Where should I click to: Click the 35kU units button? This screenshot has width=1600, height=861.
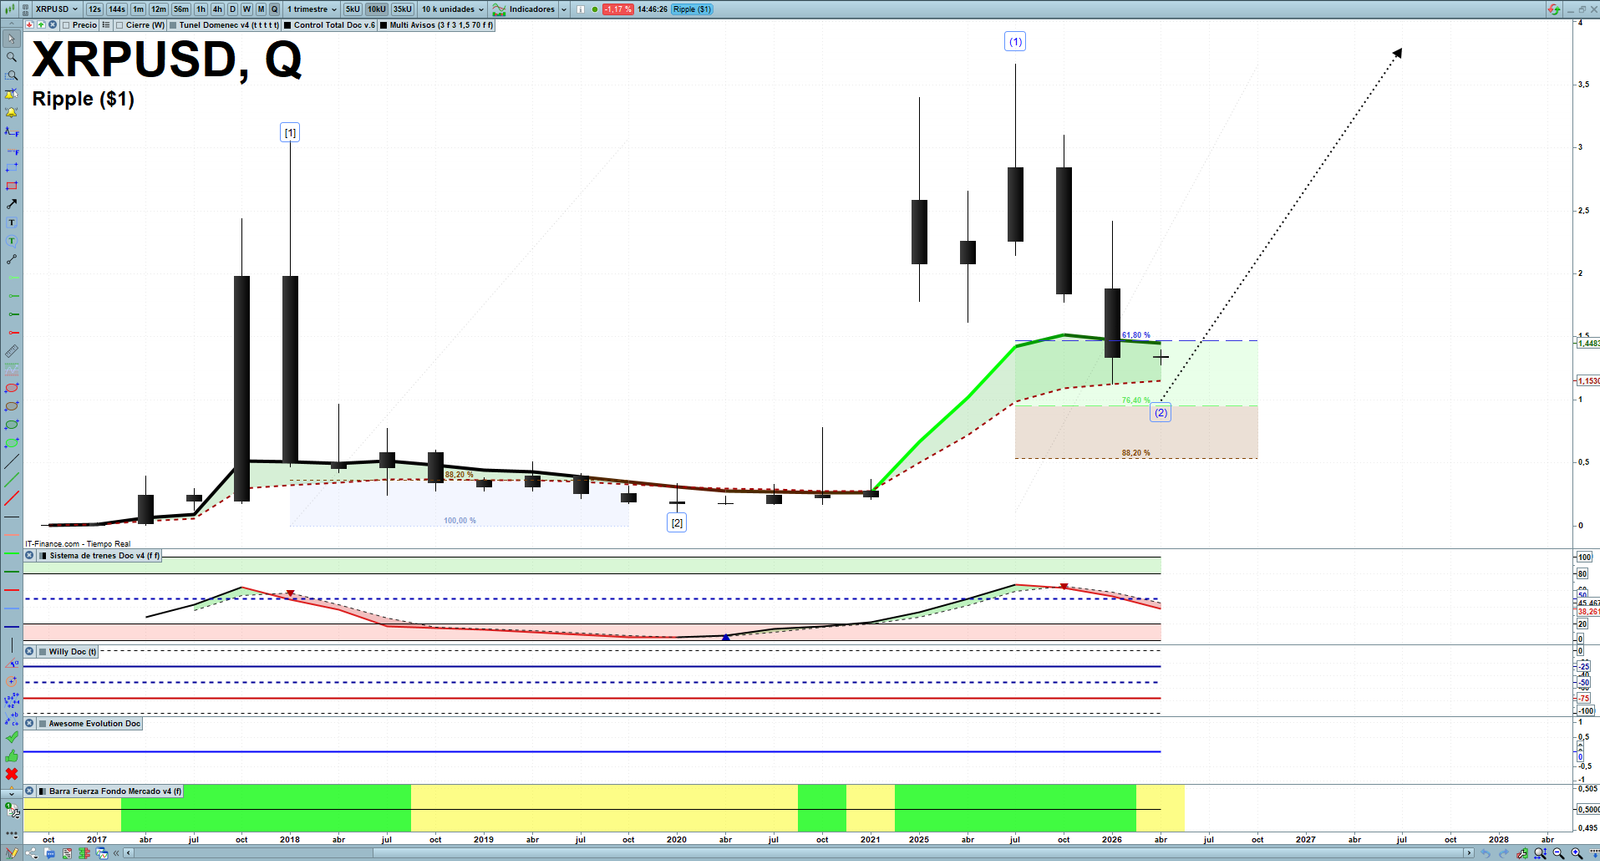coord(402,9)
